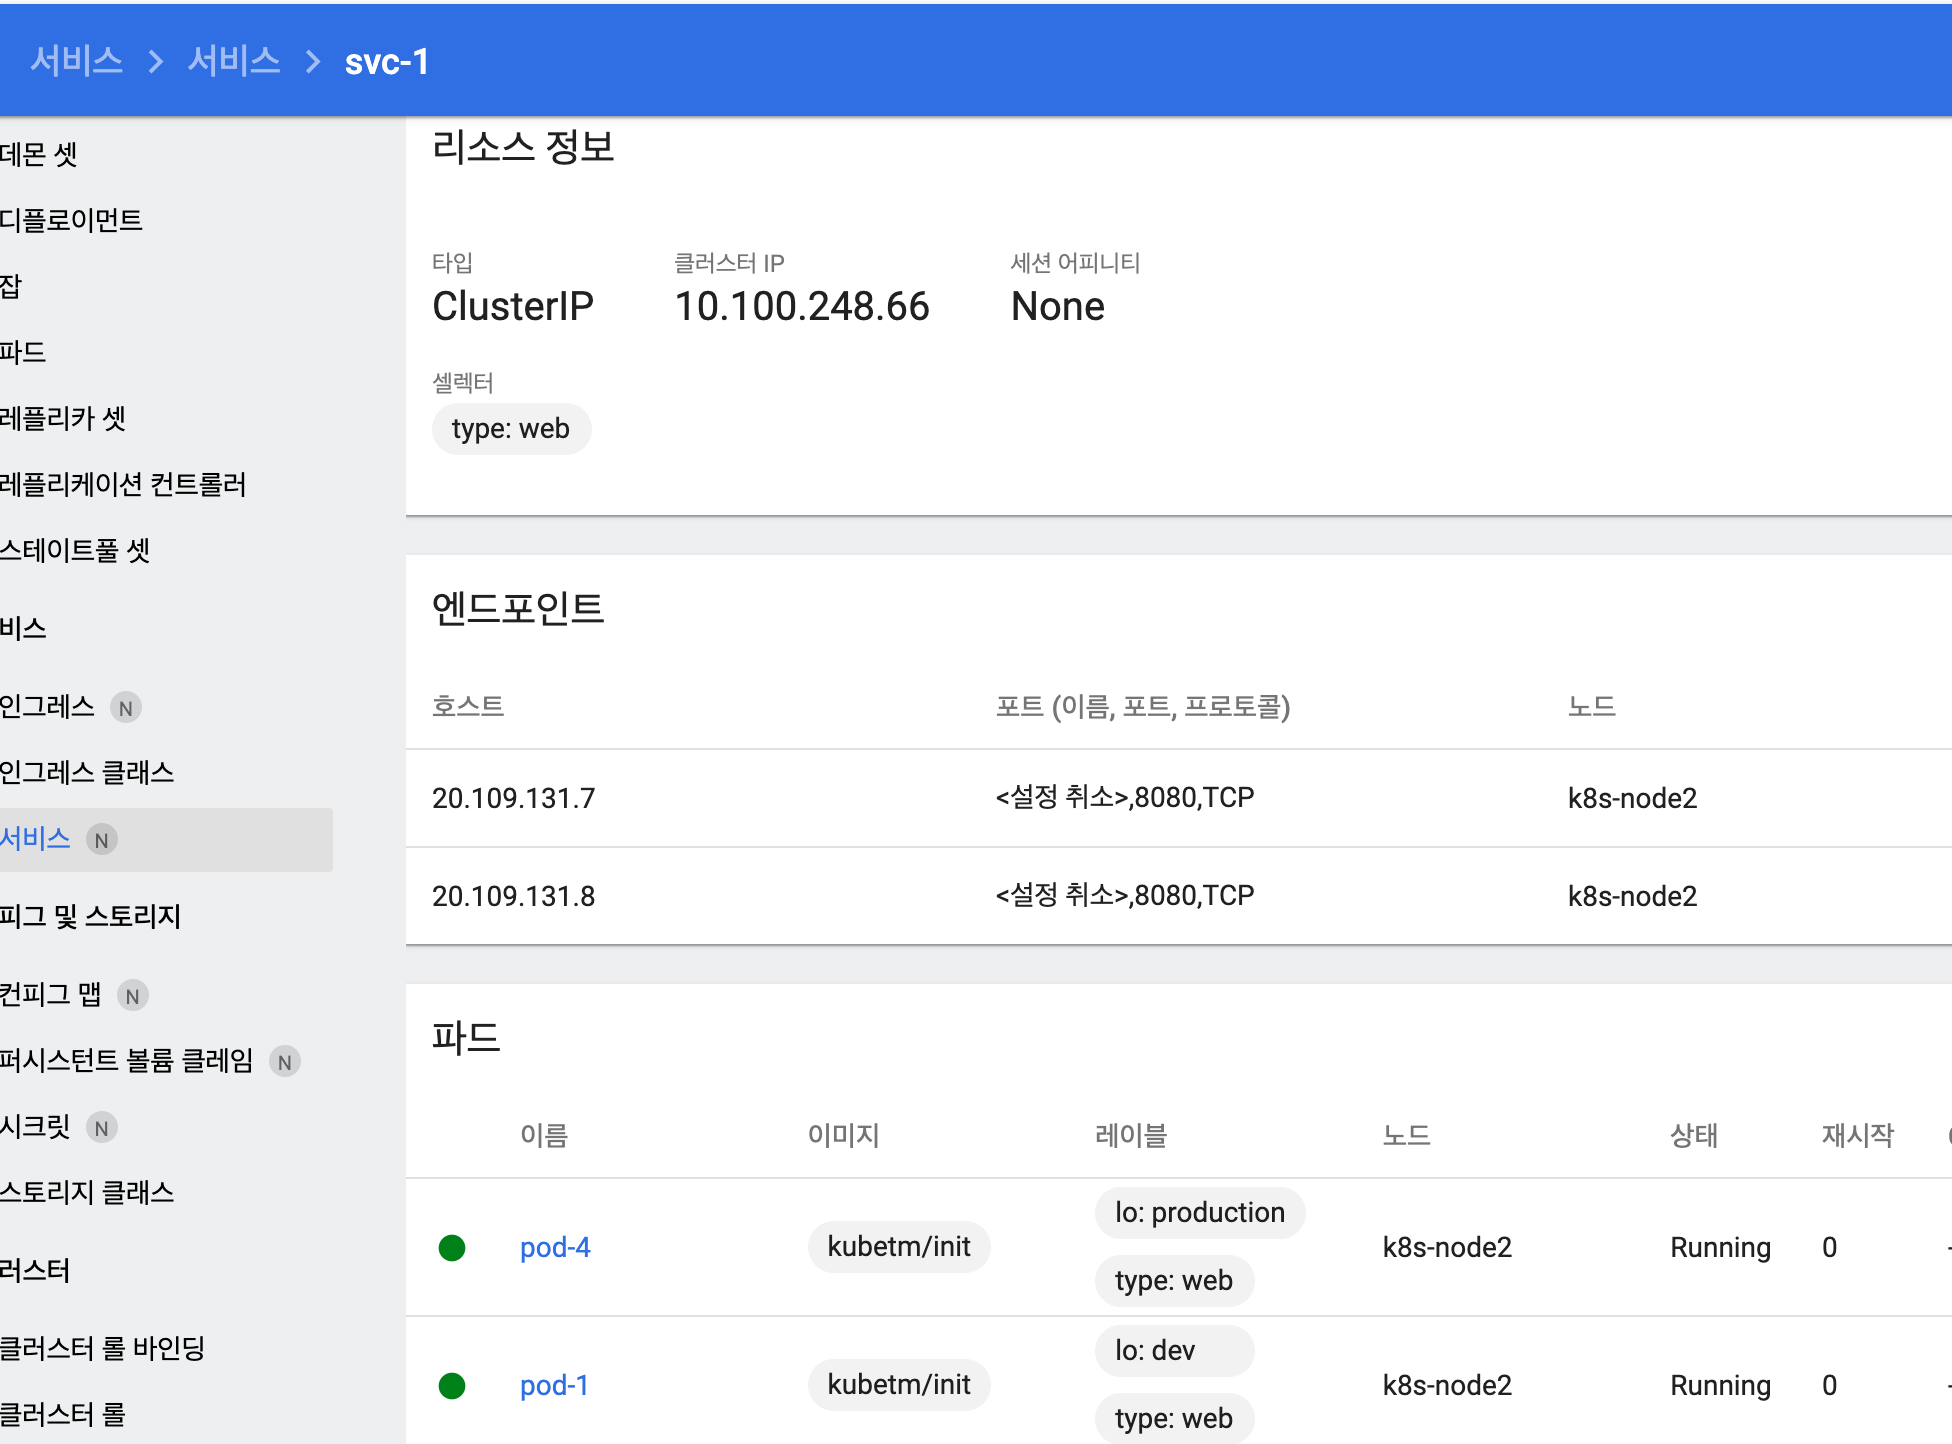Open 스테이트풀 셋 sidebar entry
Screen dimensions: 1952x1444
coord(76,550)
